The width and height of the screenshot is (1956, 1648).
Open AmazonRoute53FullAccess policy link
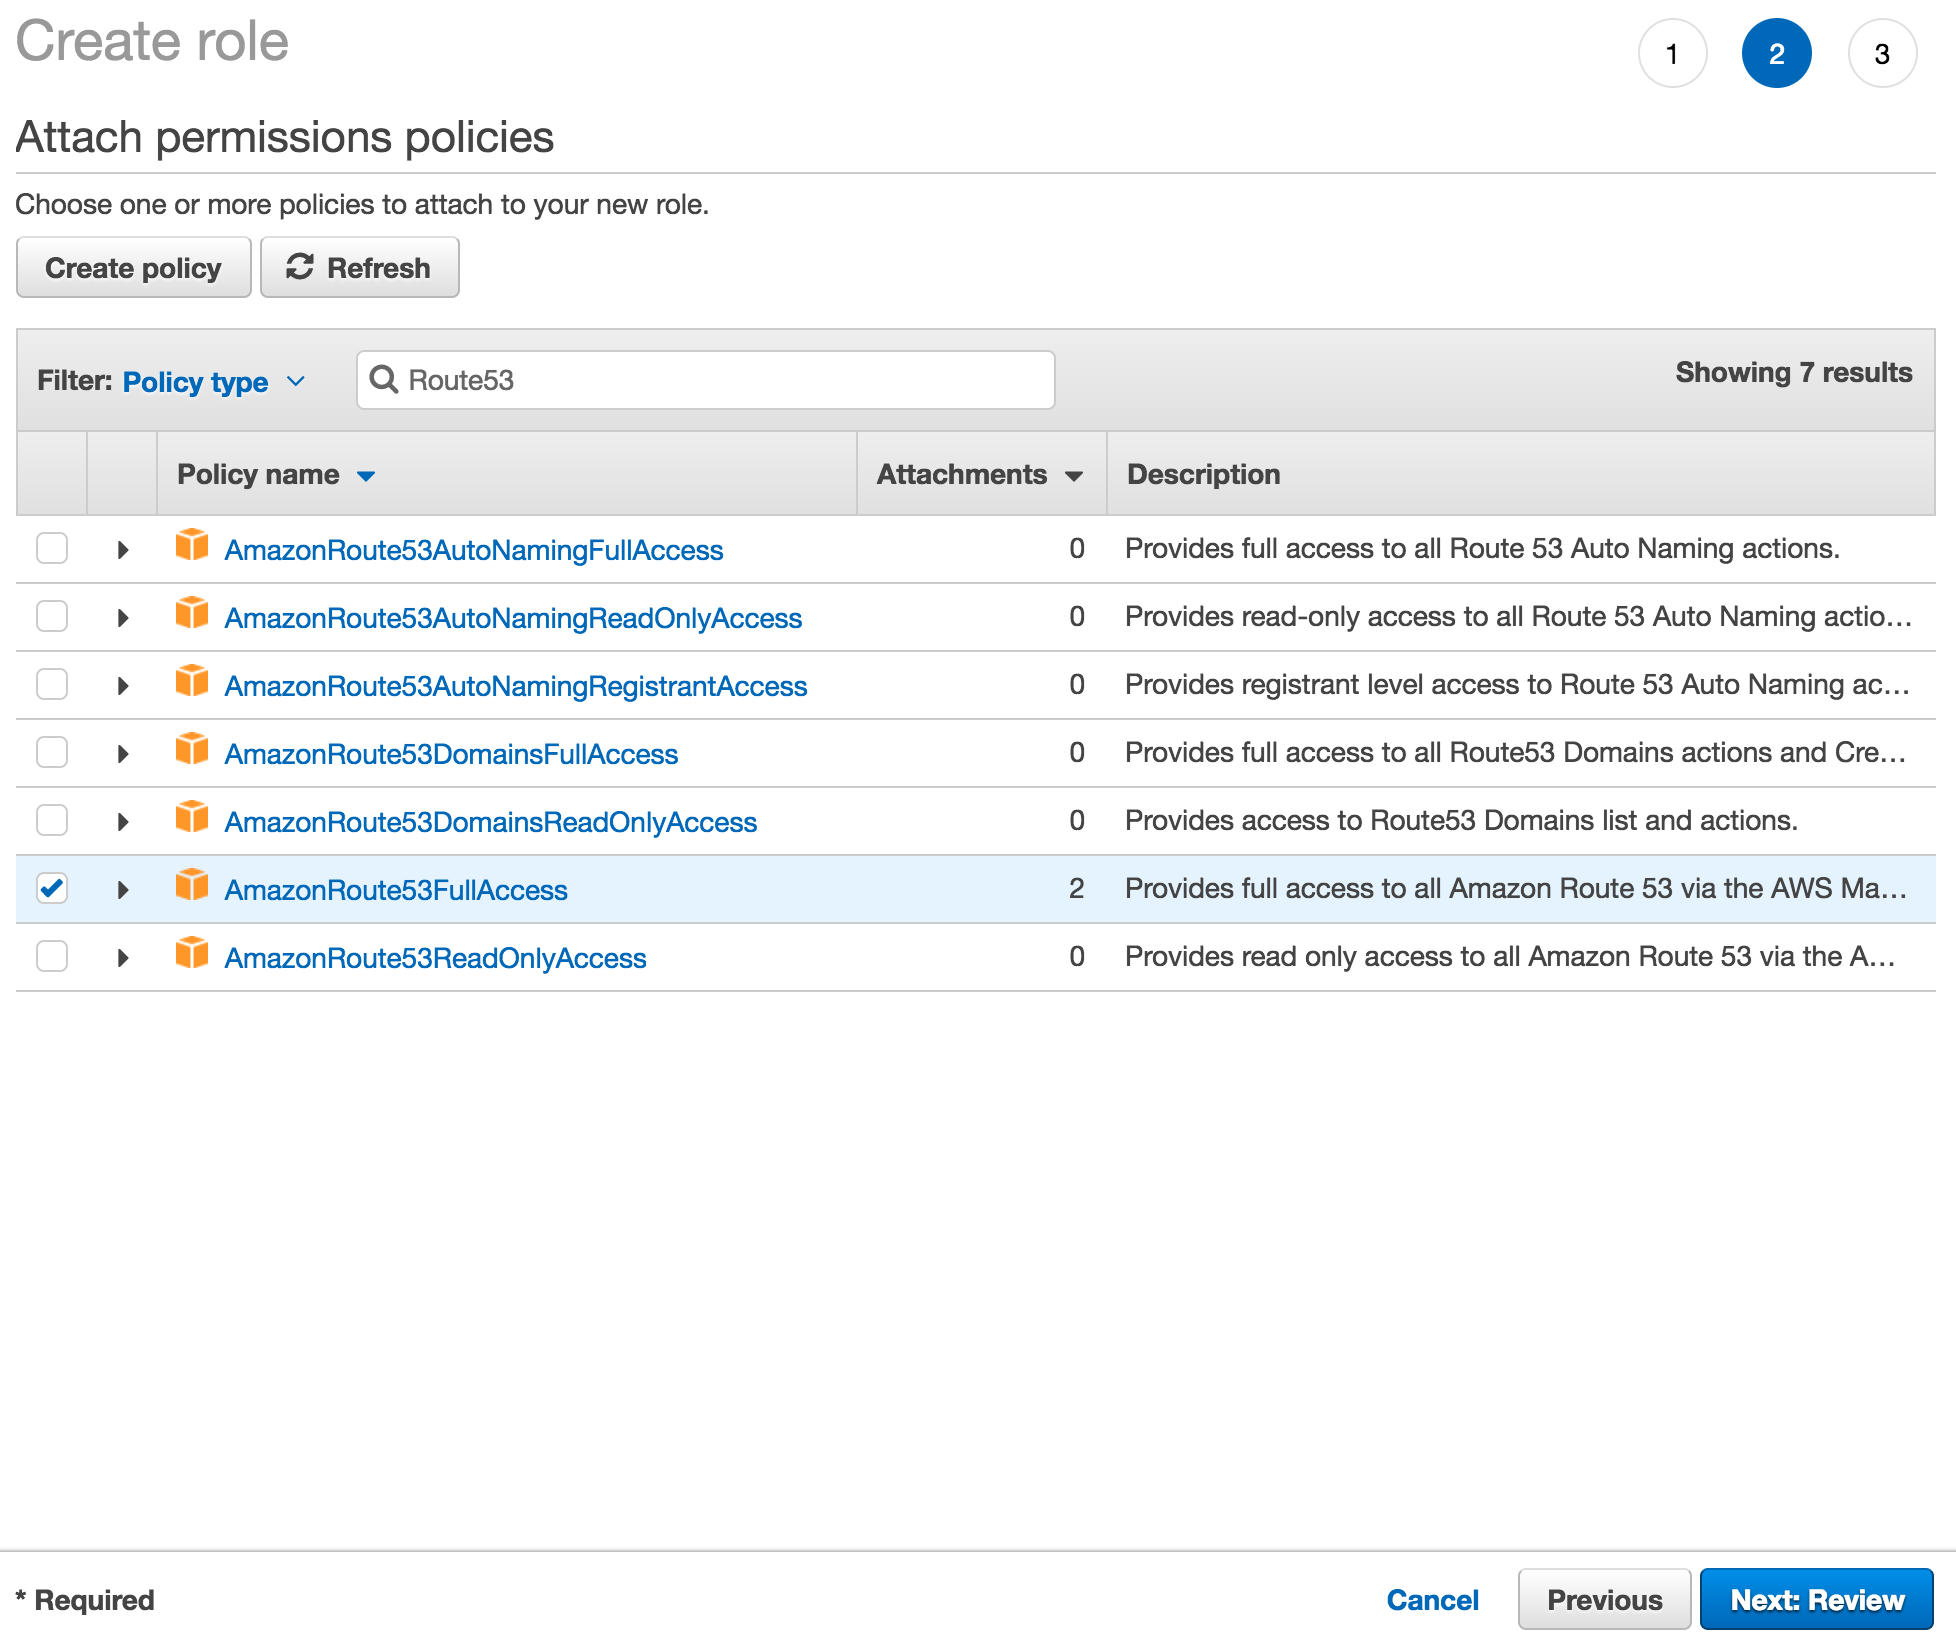(x=396, y=890)
